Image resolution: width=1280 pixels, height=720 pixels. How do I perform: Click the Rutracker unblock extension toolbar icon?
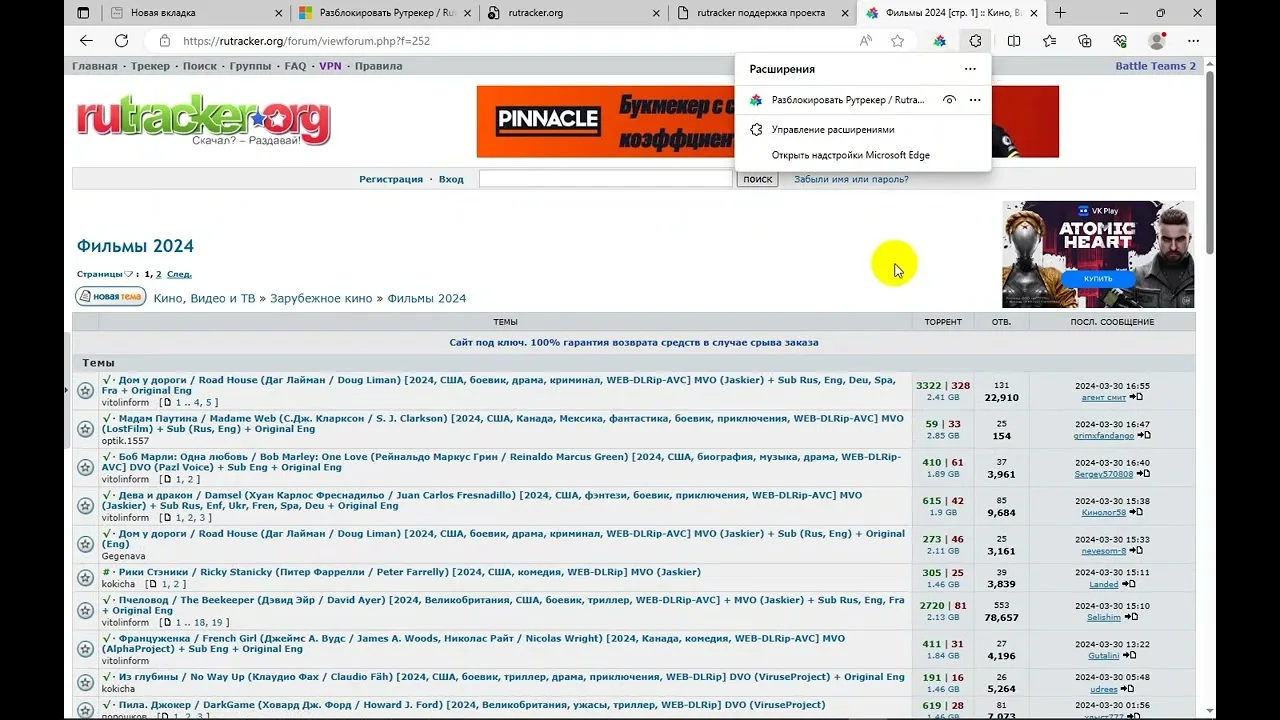940,41
